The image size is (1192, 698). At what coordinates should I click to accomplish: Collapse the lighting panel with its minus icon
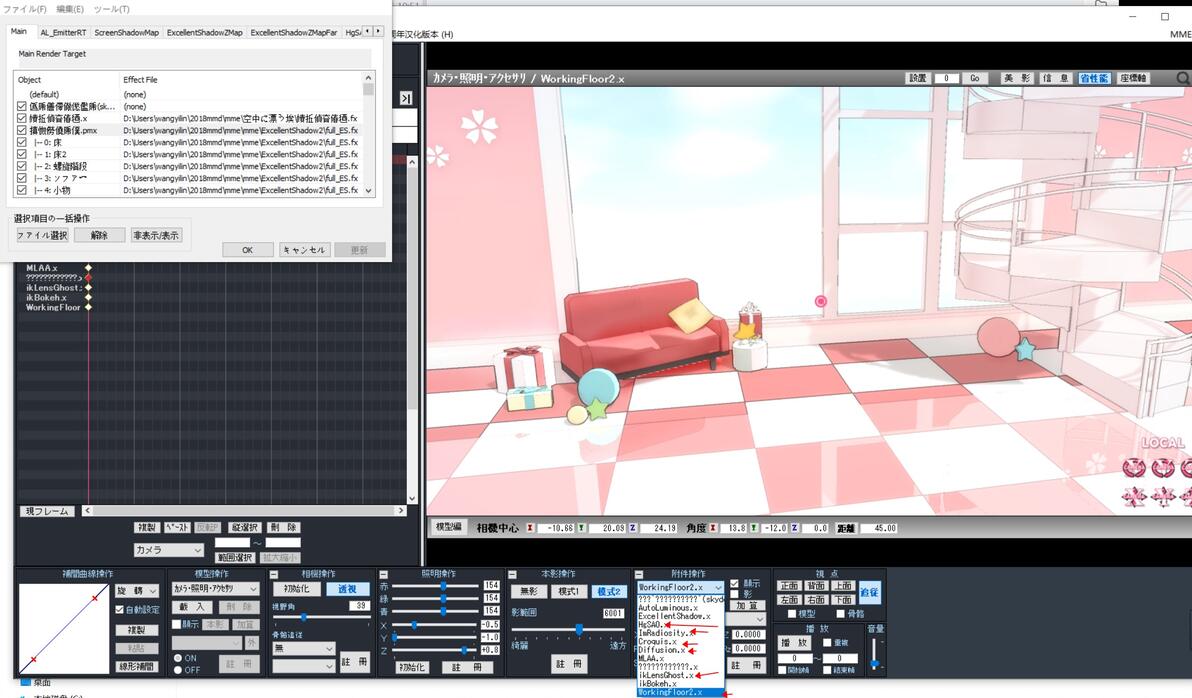click(x=384, y=575)
